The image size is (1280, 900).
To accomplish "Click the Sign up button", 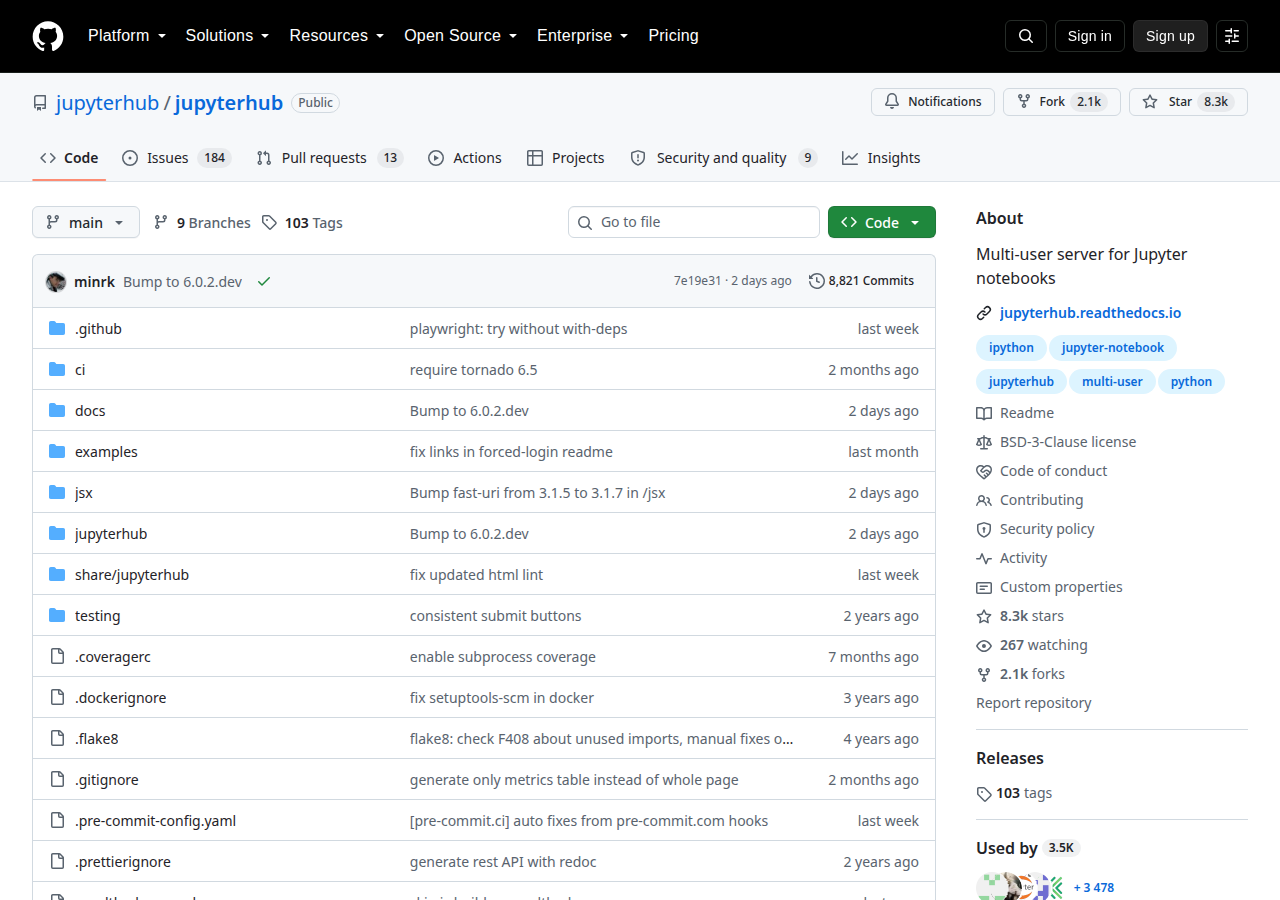I will coord(1170,36).
